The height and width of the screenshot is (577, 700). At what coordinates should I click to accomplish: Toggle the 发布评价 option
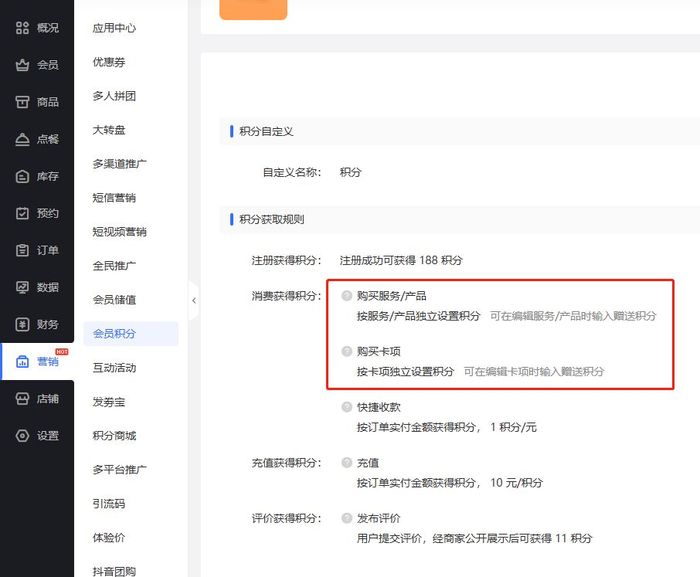(347, 518)
